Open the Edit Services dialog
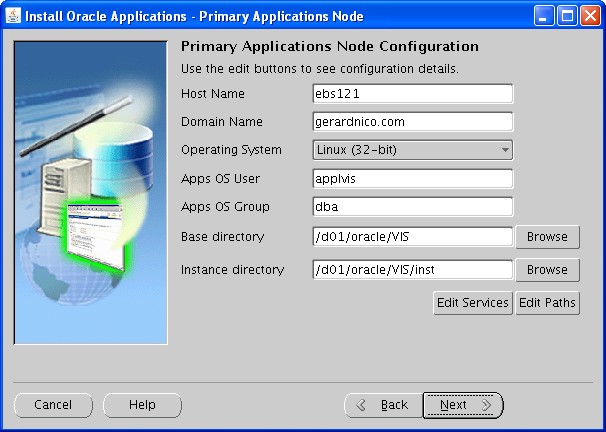Viewport: 606px width, 432px height. 473,303
